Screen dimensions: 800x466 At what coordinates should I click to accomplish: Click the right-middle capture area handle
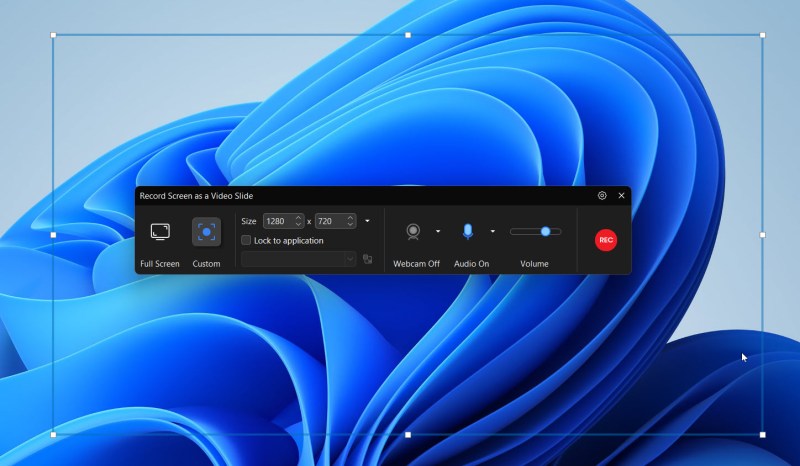763,235
